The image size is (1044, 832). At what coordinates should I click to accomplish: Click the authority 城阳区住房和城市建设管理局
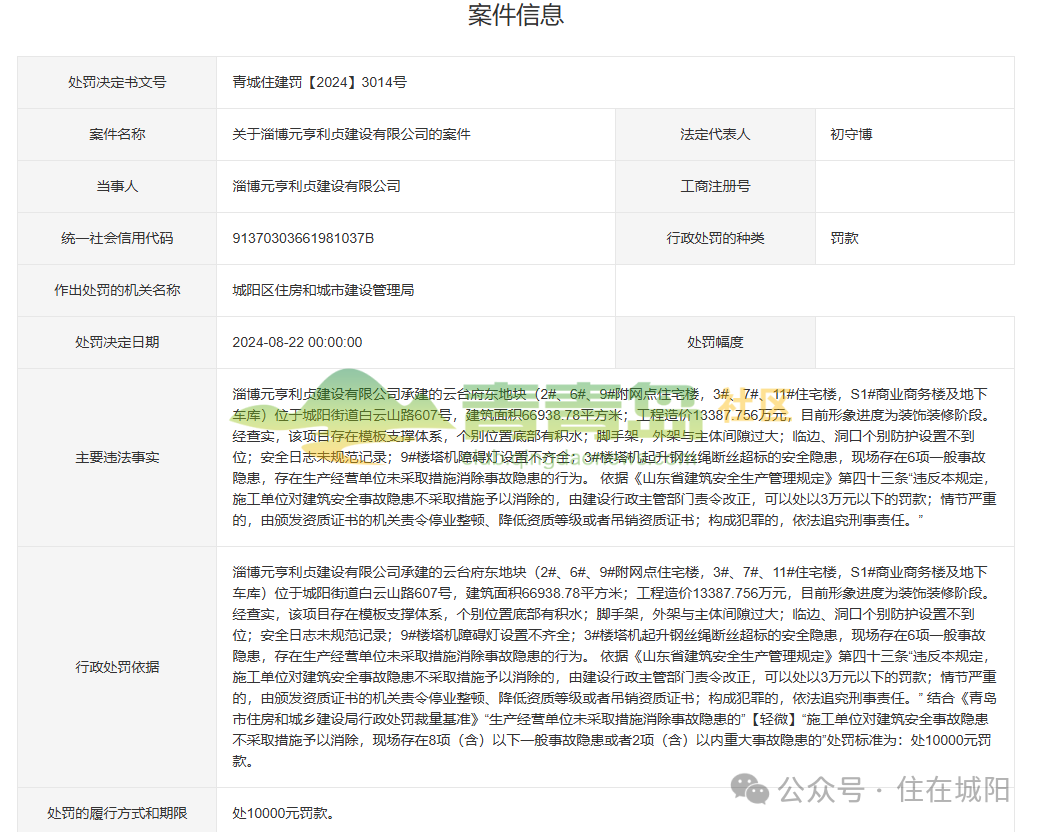coord(323,290)
